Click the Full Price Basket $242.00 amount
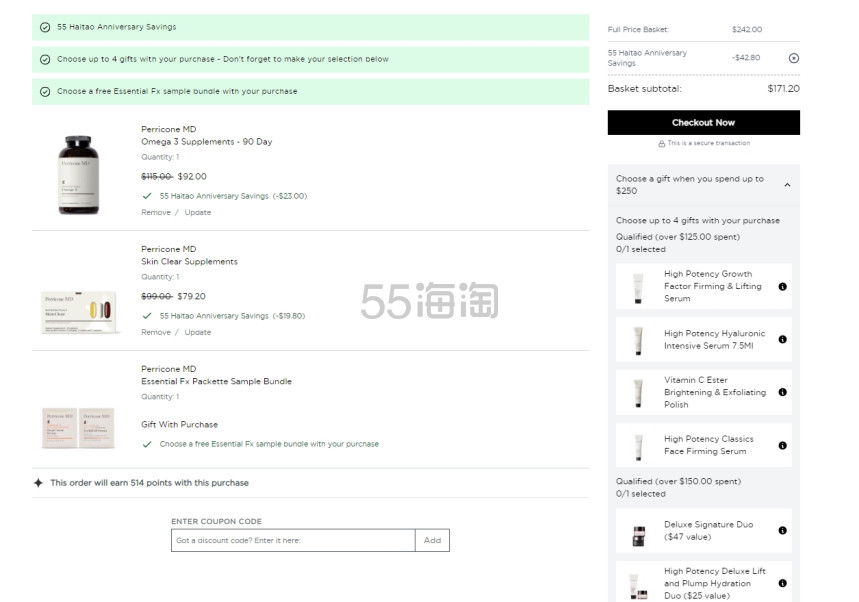Viewport: 859px width, 602px height. coord(747,30)
